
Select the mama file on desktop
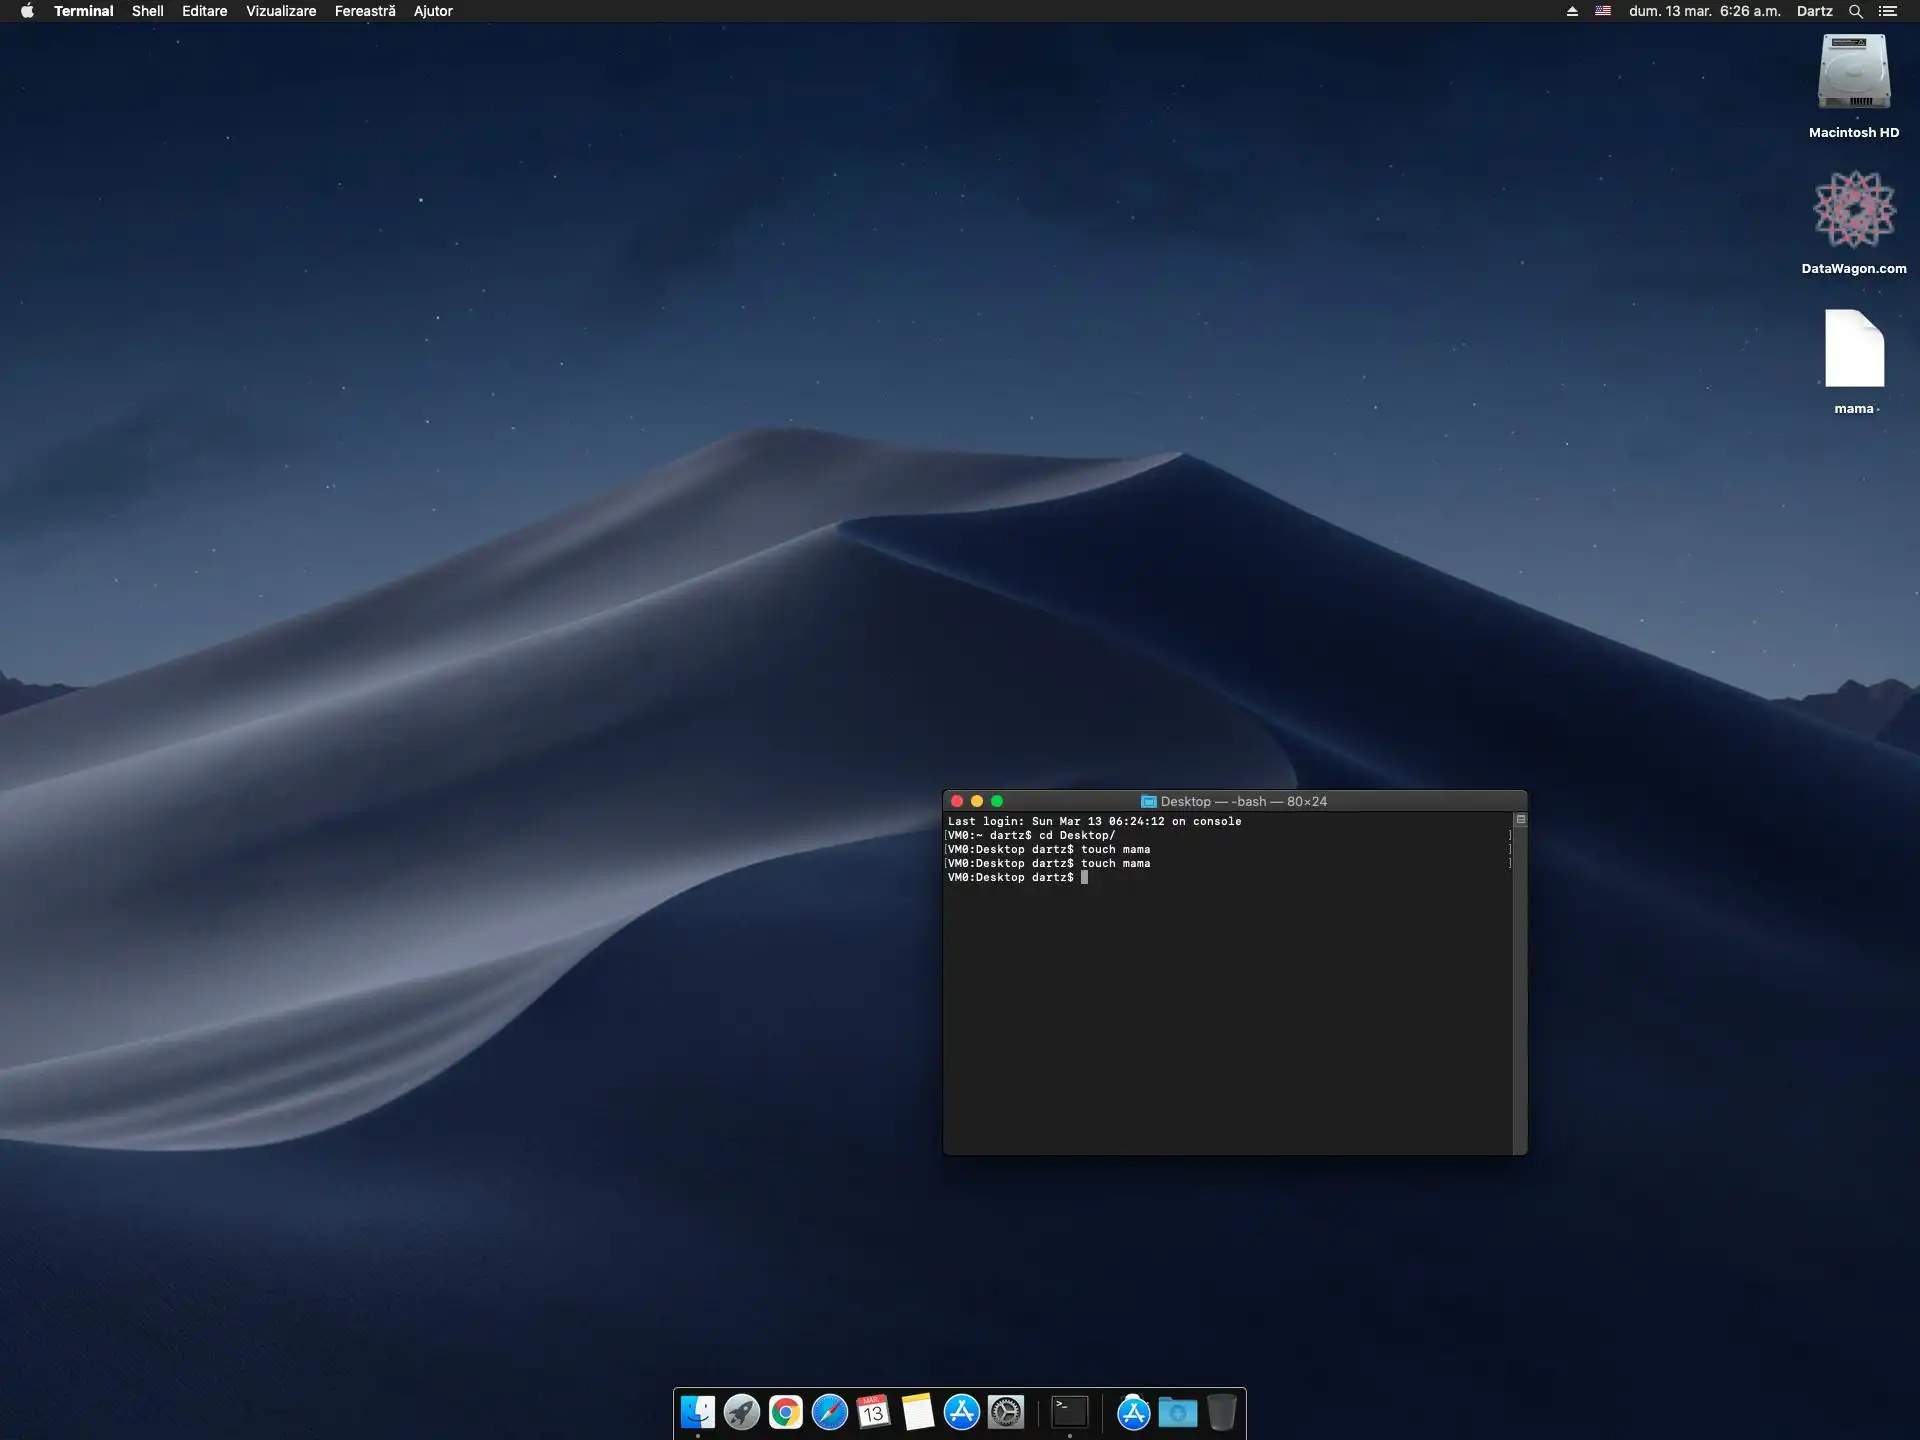[x=1854, y=350]
